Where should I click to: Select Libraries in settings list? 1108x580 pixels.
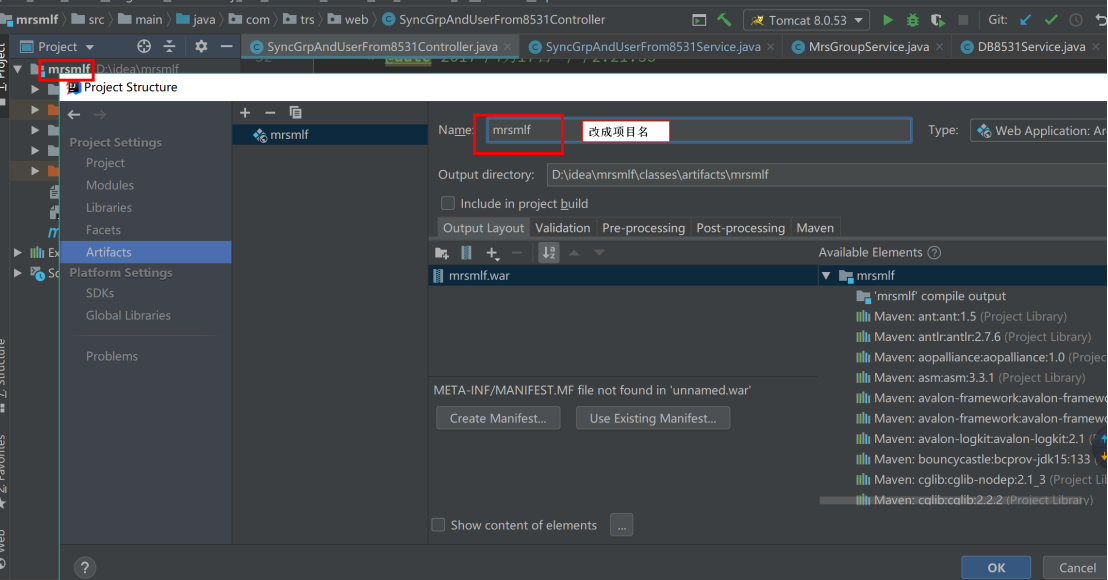pos(109,208)
